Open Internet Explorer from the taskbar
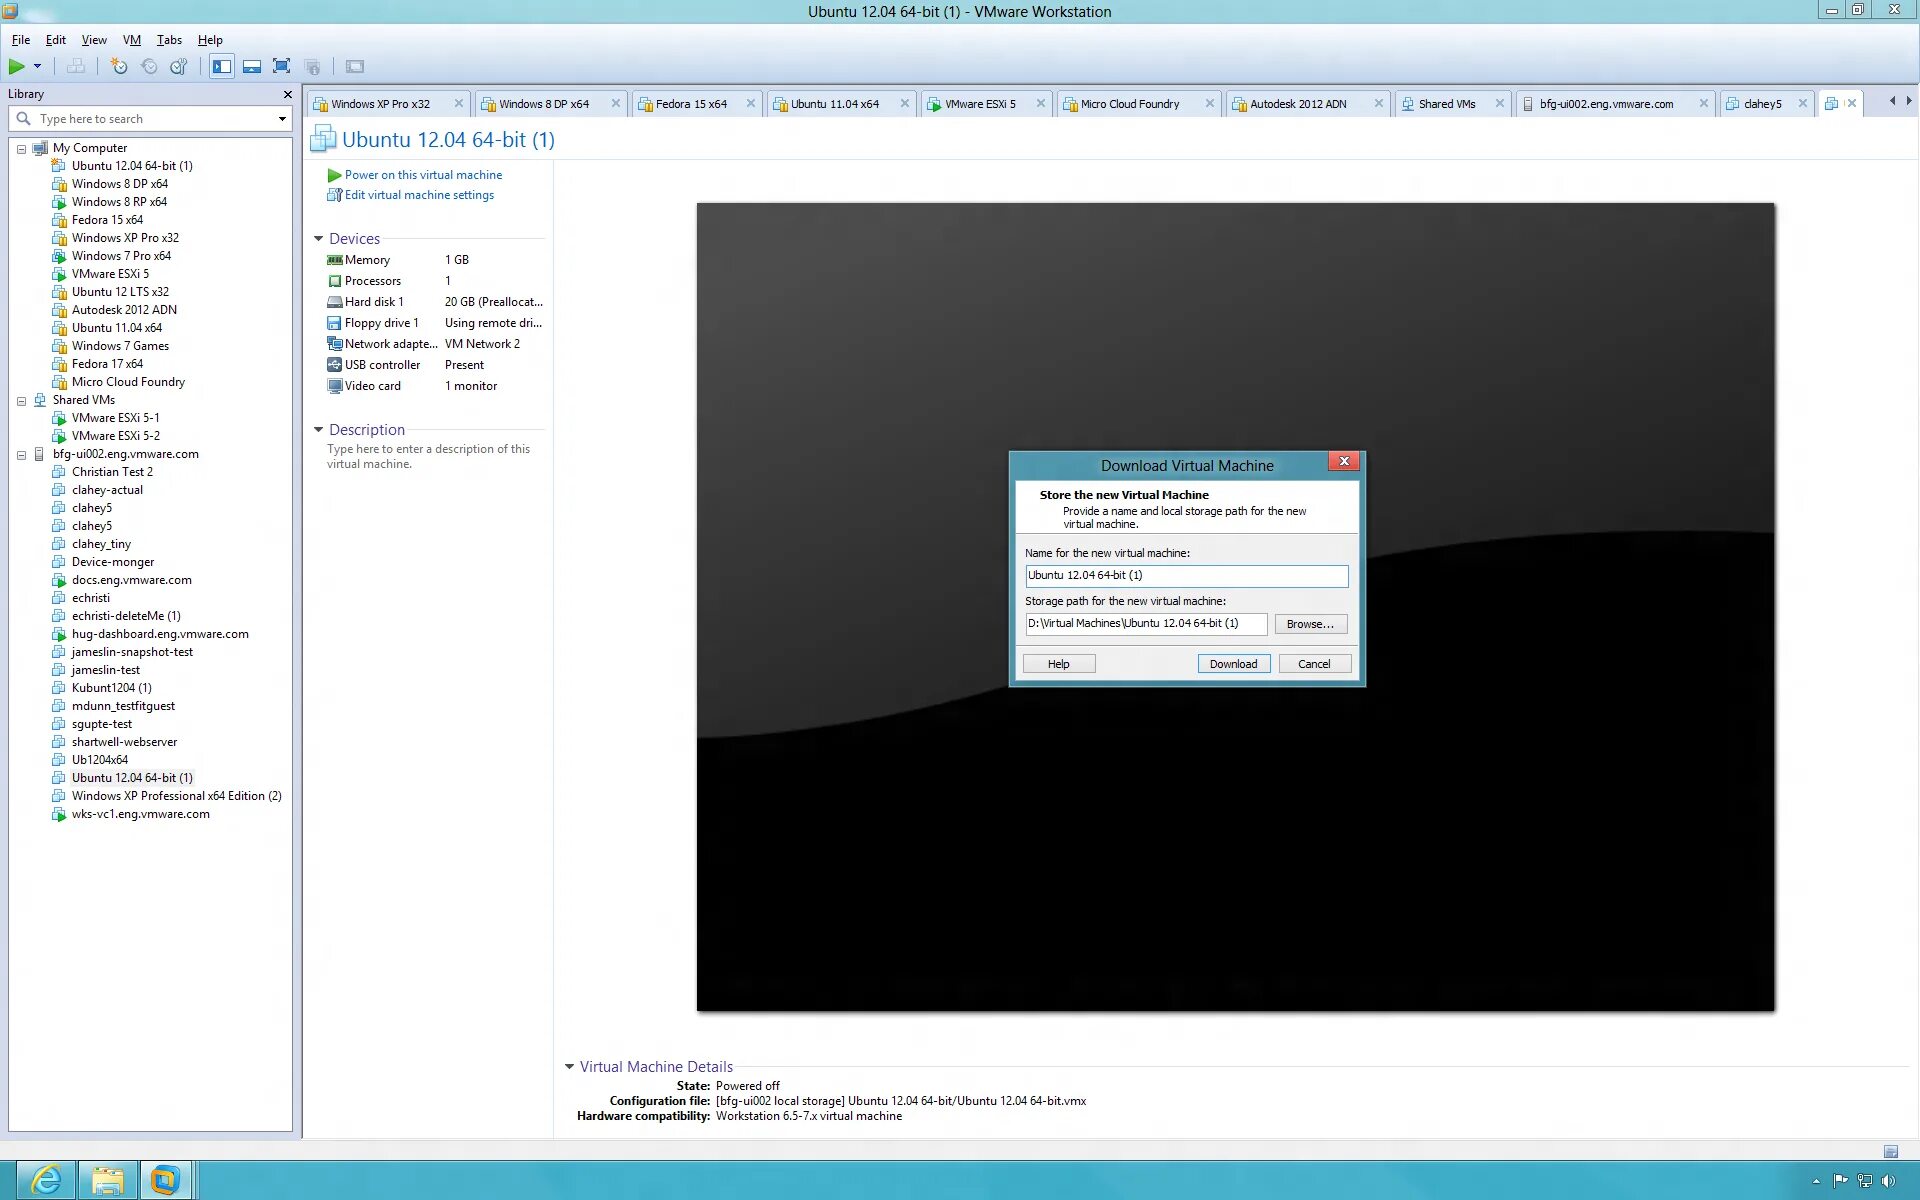The width and height of the screenshot is (1920, 1200). coord(46,1180)
